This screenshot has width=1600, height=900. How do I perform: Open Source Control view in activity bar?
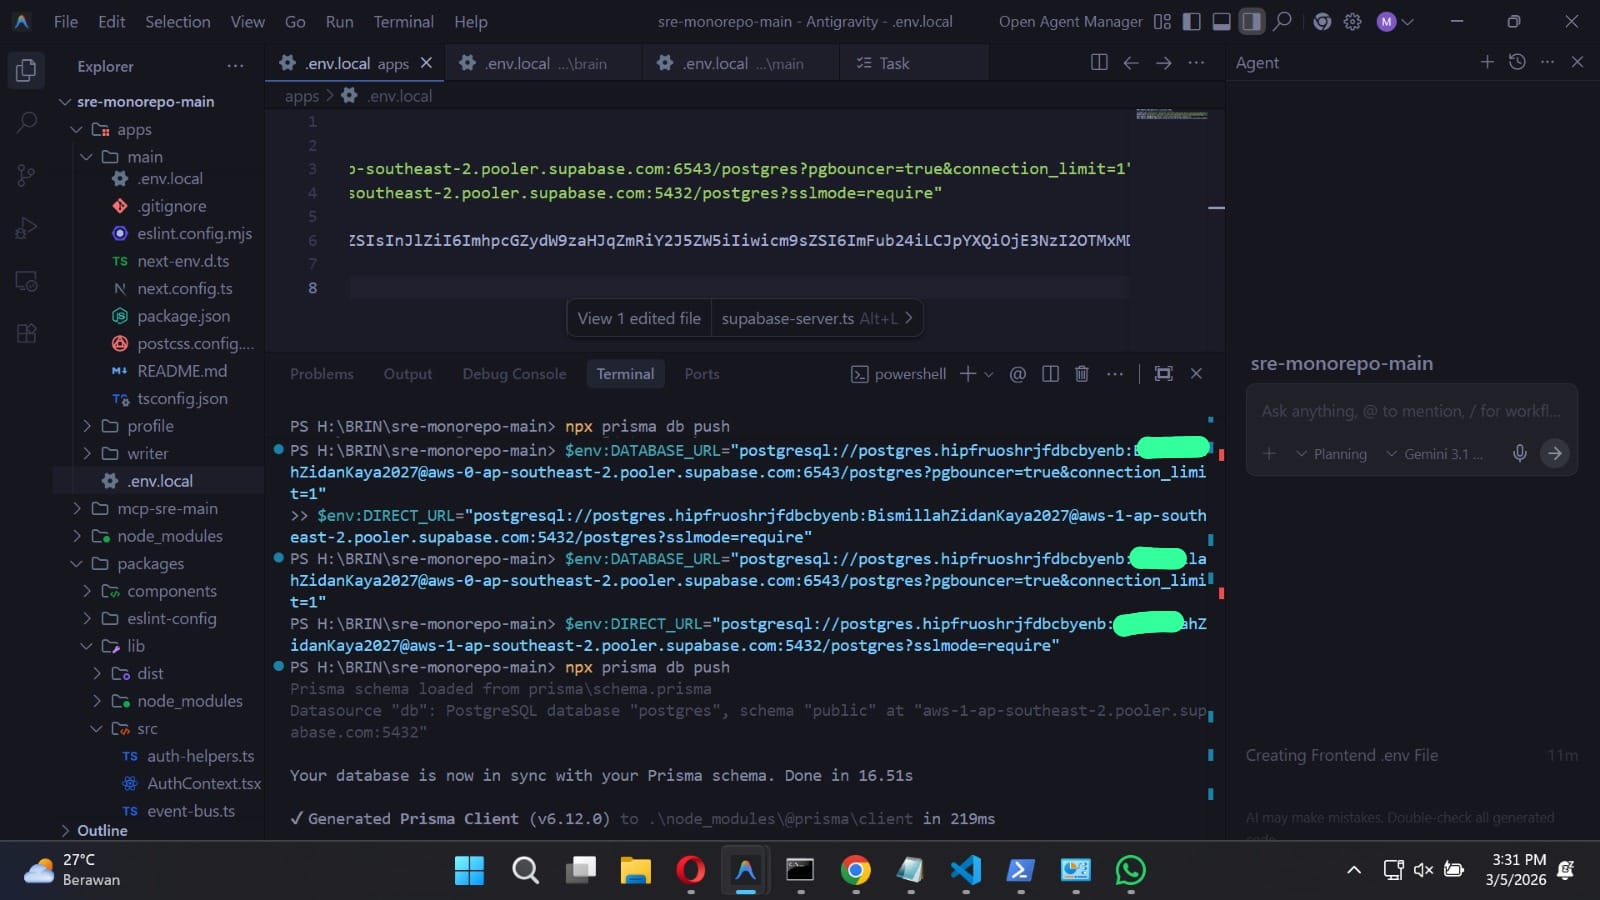(27, 176)
